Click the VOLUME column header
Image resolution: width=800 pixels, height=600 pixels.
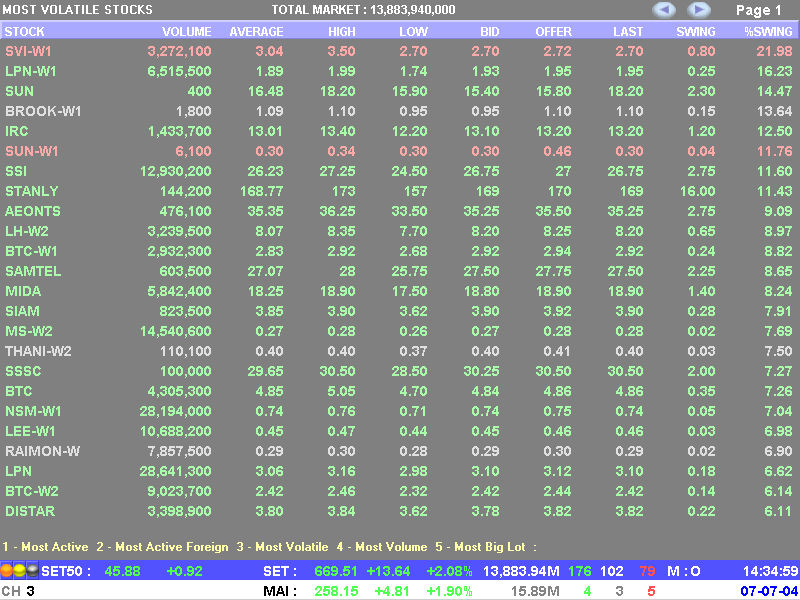click(187, 32)
